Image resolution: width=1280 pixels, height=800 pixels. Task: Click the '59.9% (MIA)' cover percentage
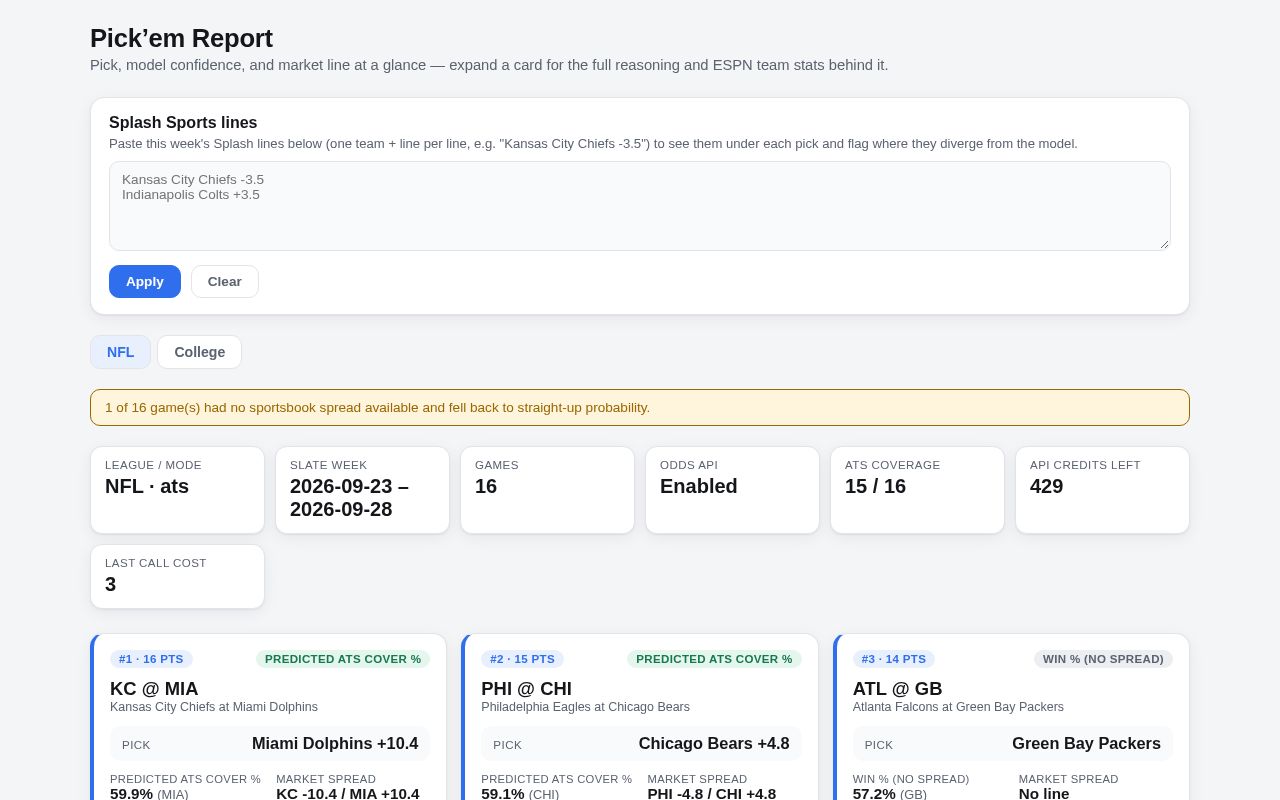[x=149, y=793]
